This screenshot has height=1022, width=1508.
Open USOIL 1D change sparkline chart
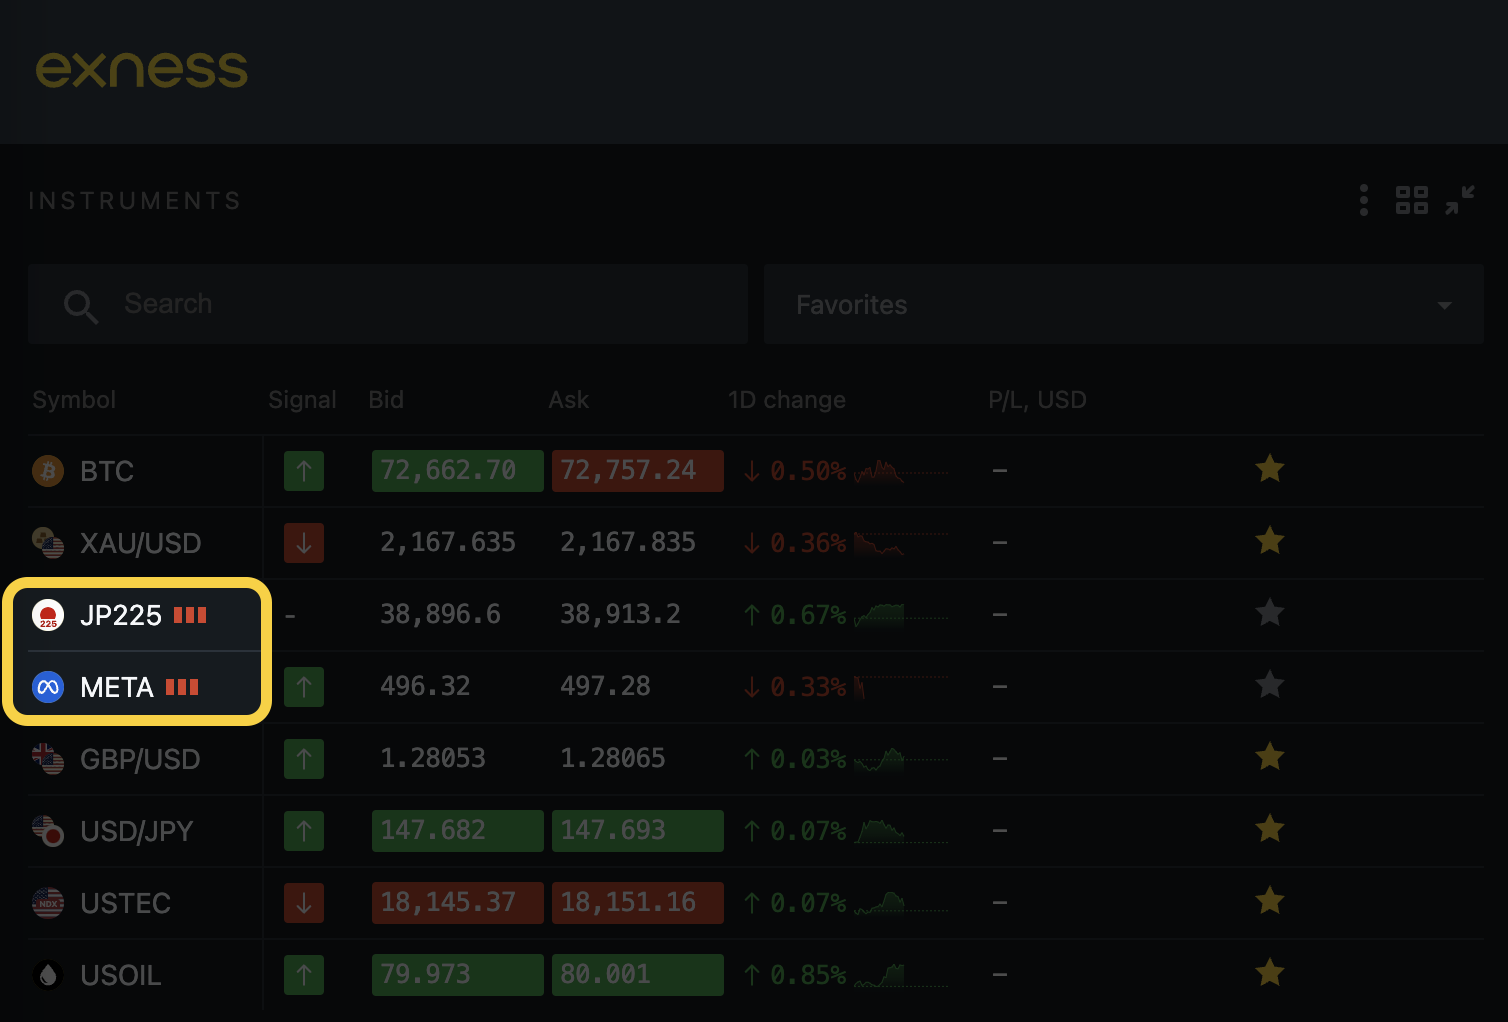[x=900, y=974]
